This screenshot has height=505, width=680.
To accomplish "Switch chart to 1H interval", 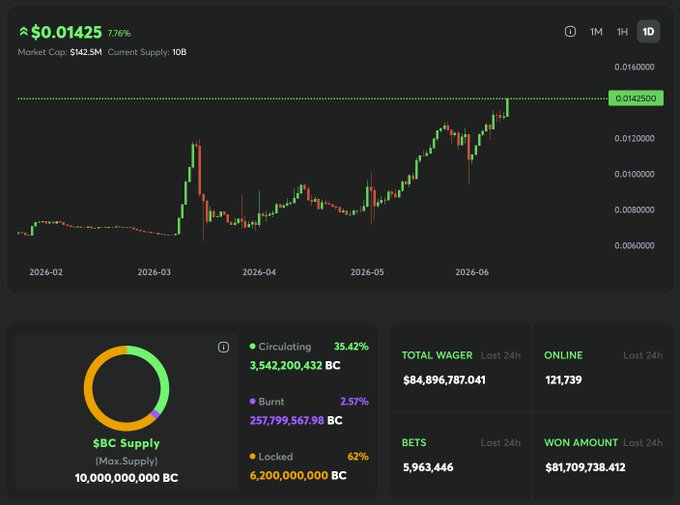I will pyautogui.click(x=622, y=32).
